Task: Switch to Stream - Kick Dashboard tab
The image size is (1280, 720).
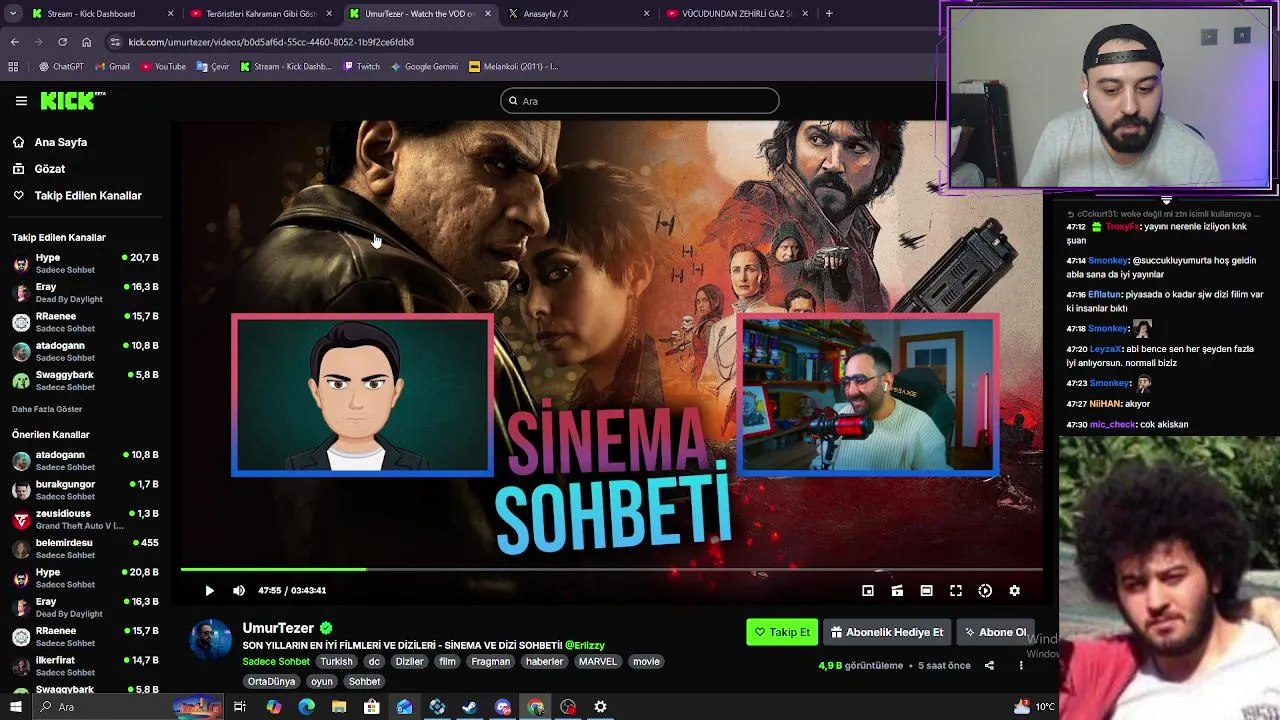Action: click(x=100, y=14)
